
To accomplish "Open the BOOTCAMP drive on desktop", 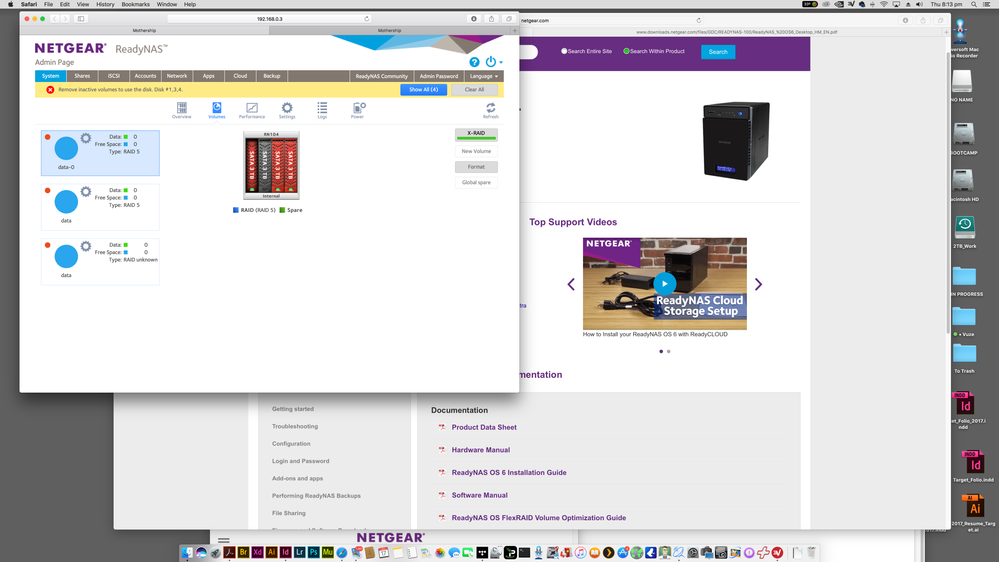I will 963,134.
